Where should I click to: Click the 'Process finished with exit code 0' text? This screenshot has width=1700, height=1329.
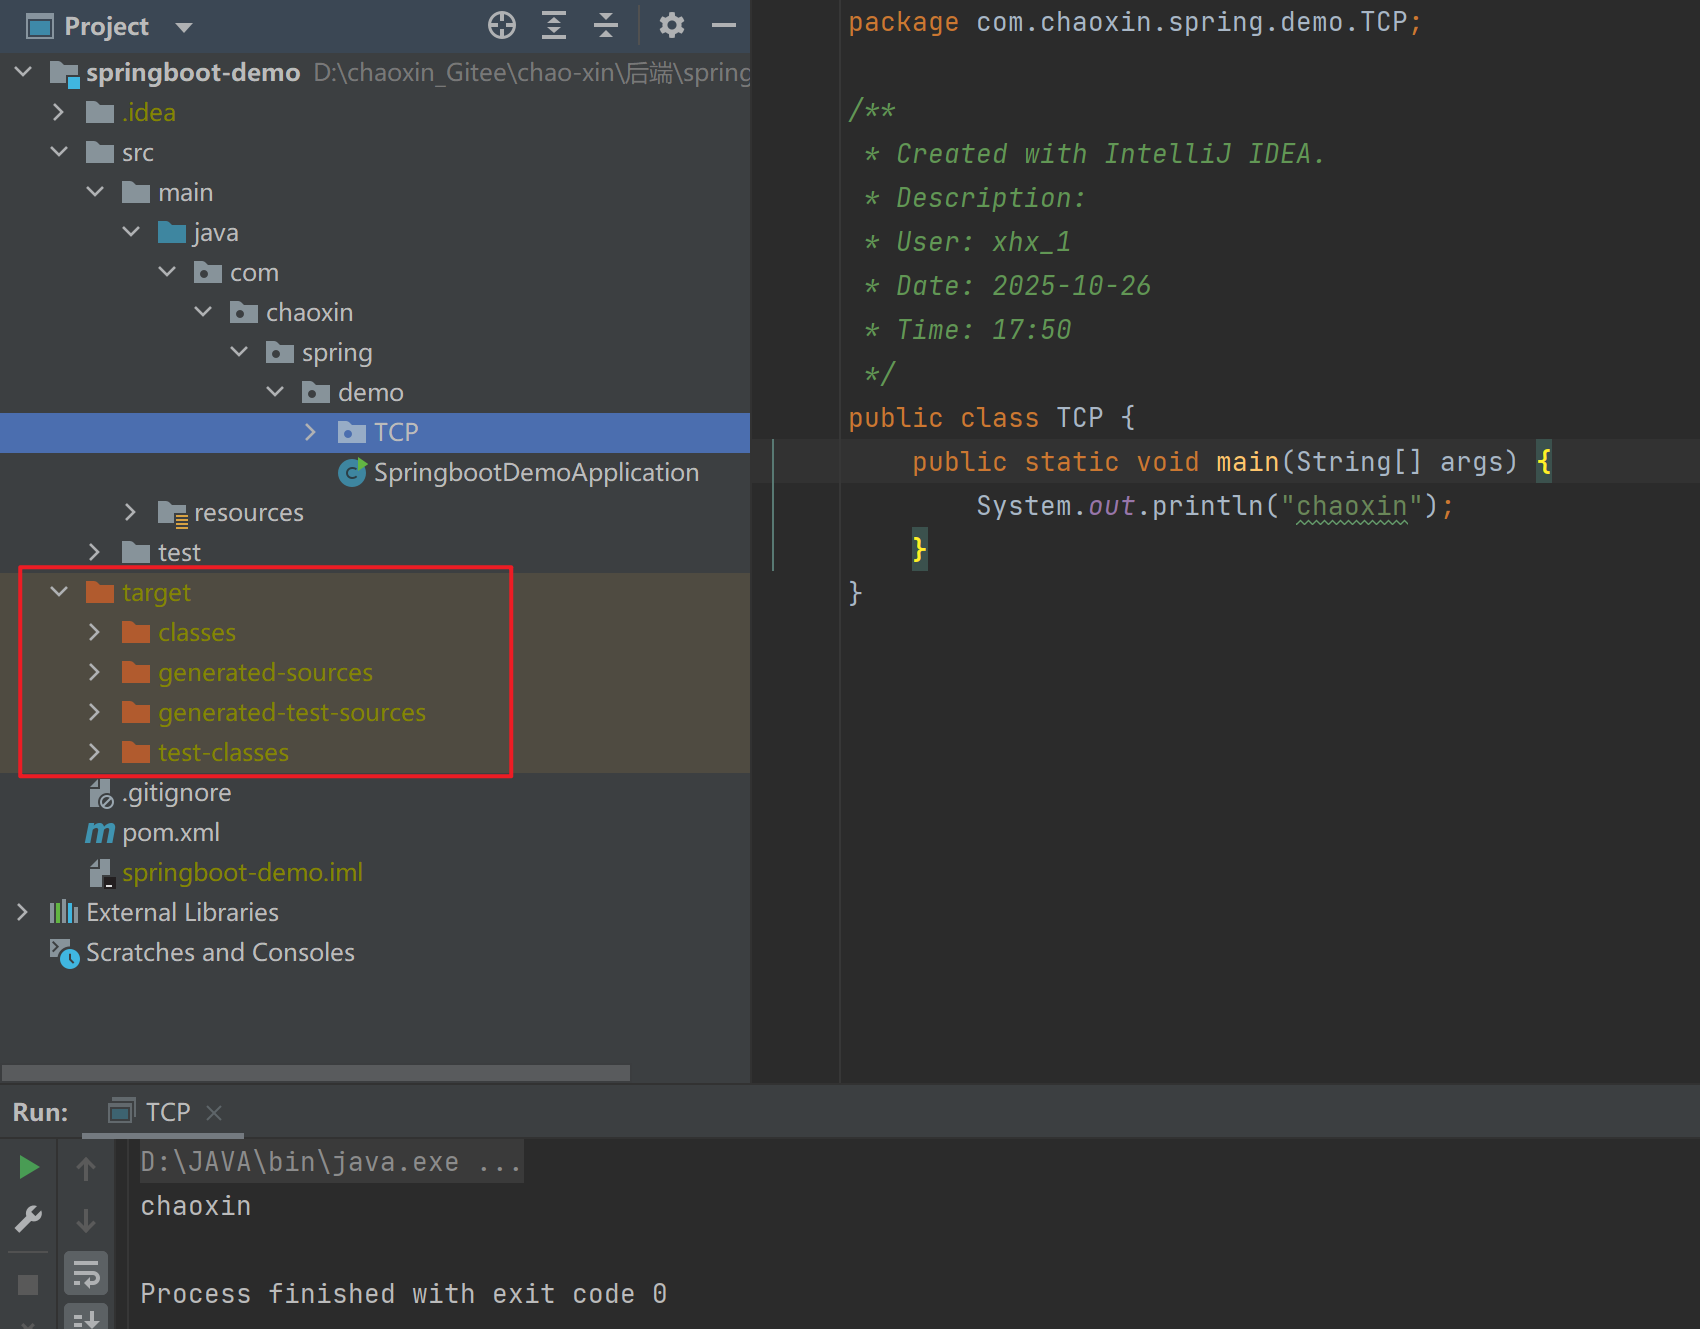pyautogui.click(x=403, y=1294)
